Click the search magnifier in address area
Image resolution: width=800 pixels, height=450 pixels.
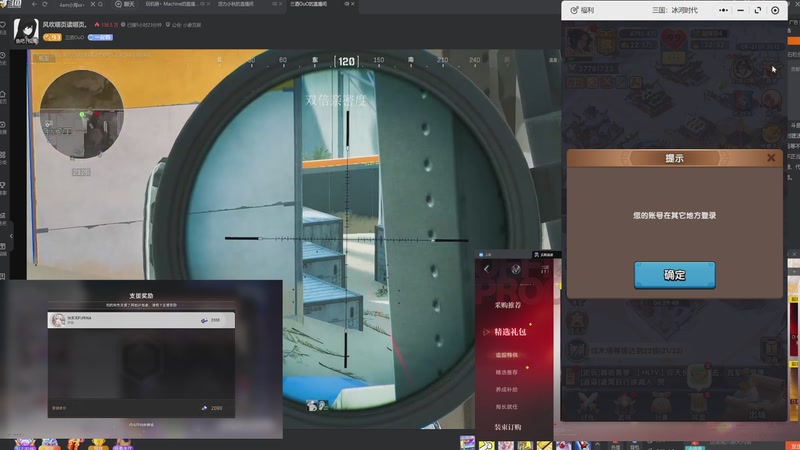point(101,4)
